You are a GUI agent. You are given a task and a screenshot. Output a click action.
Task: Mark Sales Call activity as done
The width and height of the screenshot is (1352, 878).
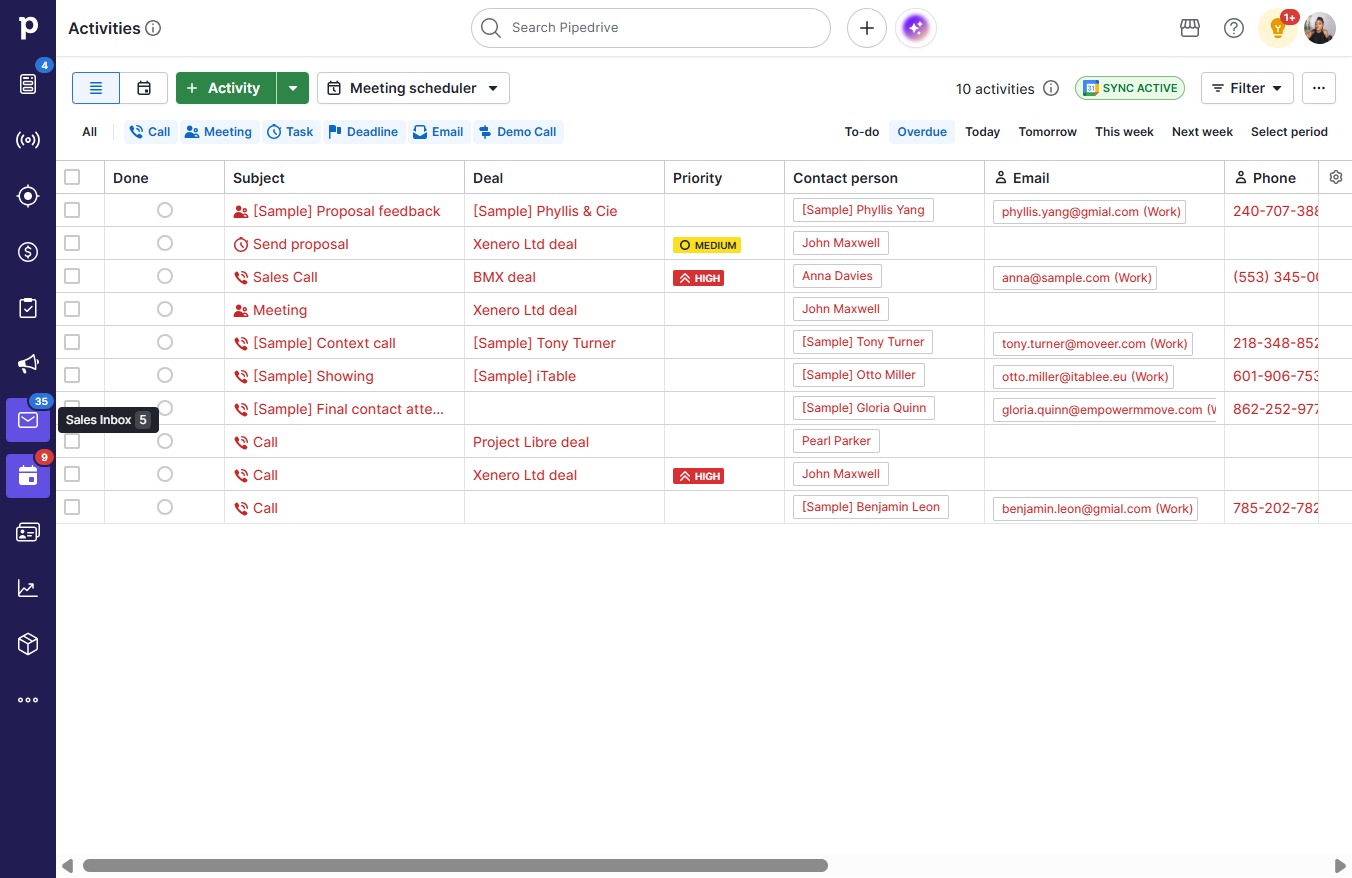pyautogui.click(x=165, y=276)
